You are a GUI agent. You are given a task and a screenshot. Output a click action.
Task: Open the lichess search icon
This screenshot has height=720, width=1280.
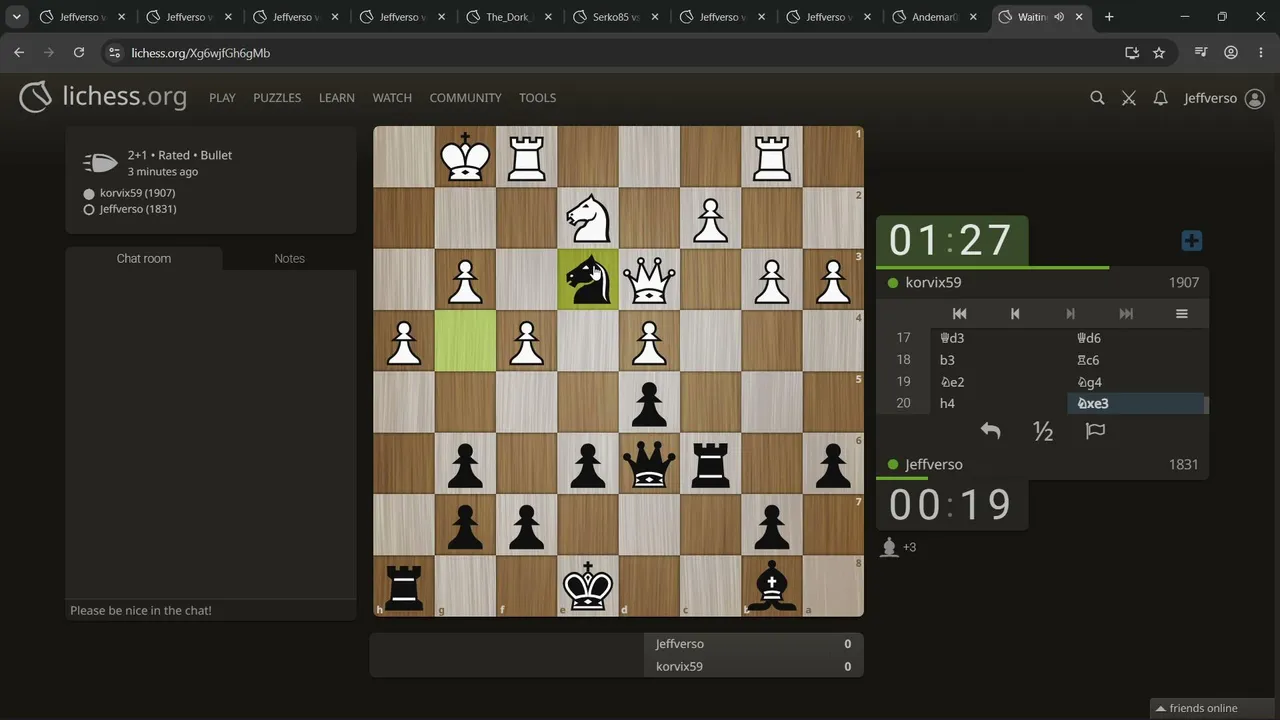(1097, 98)
